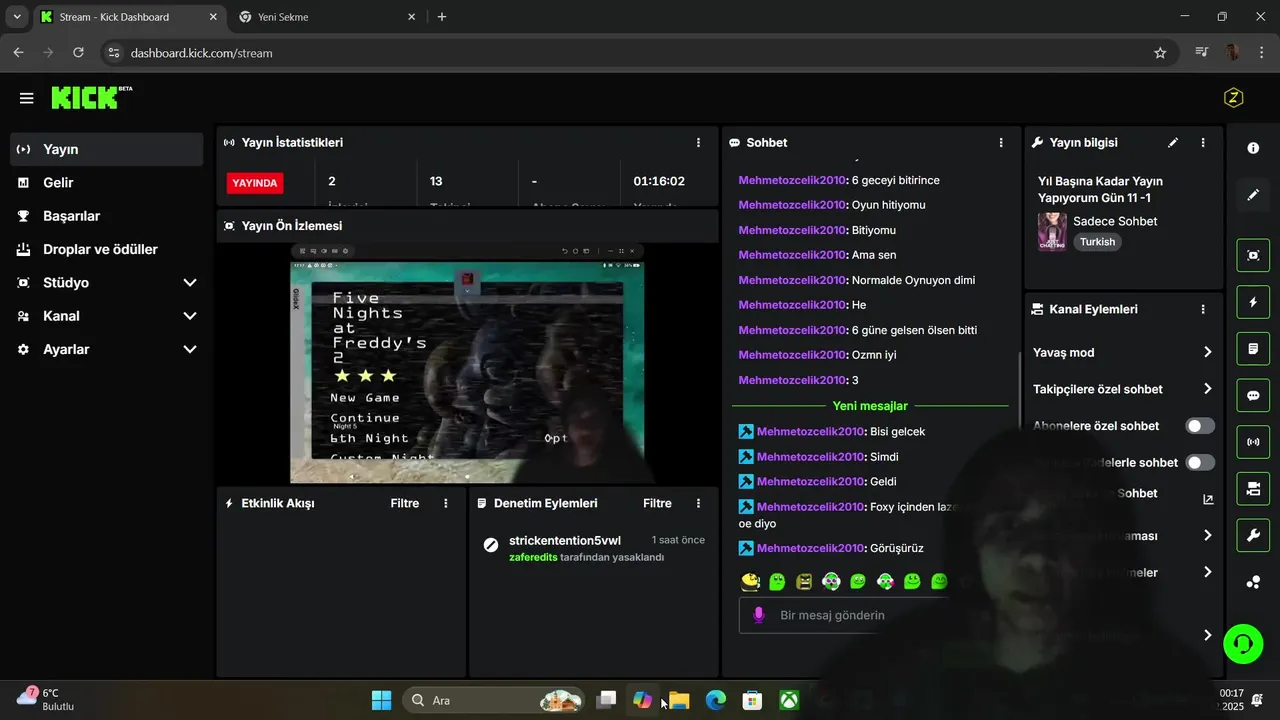Screen dimensions: 1280x720
Task: Open Yayın bilgisi three-dot menu
Action: (x=1203, y=143)
